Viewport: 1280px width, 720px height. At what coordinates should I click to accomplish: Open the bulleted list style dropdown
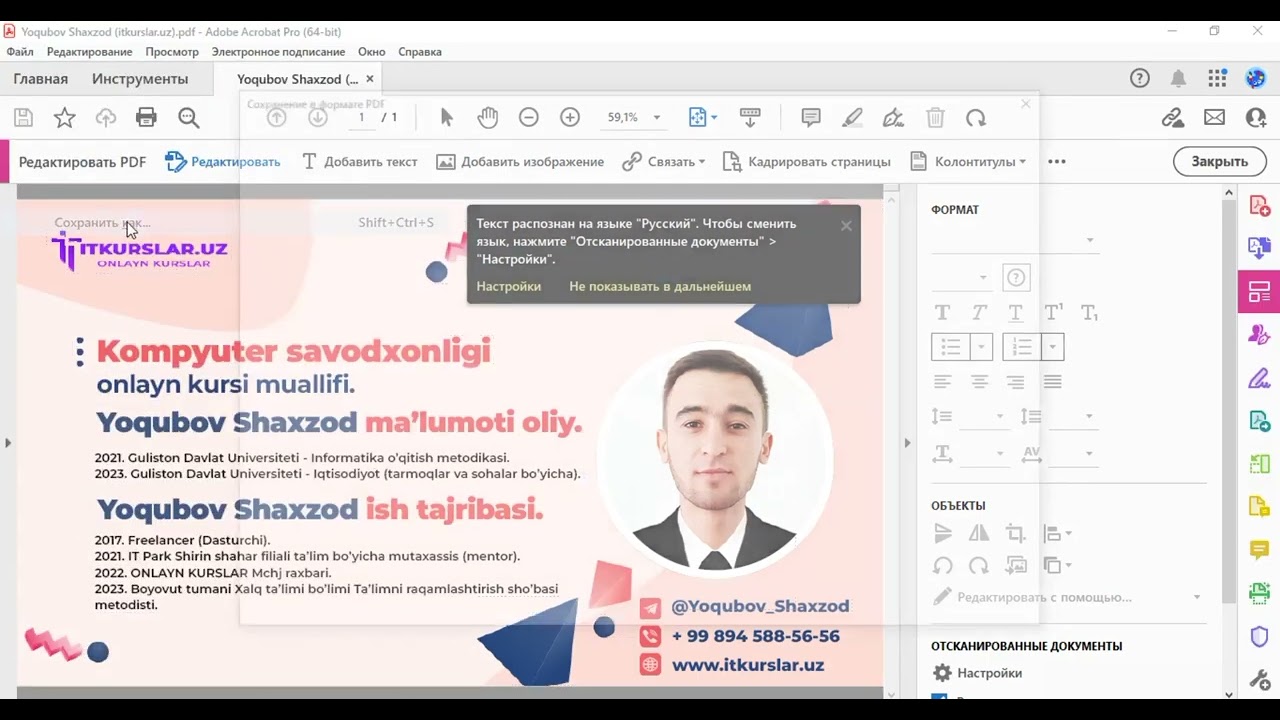[x=981, y=347]
